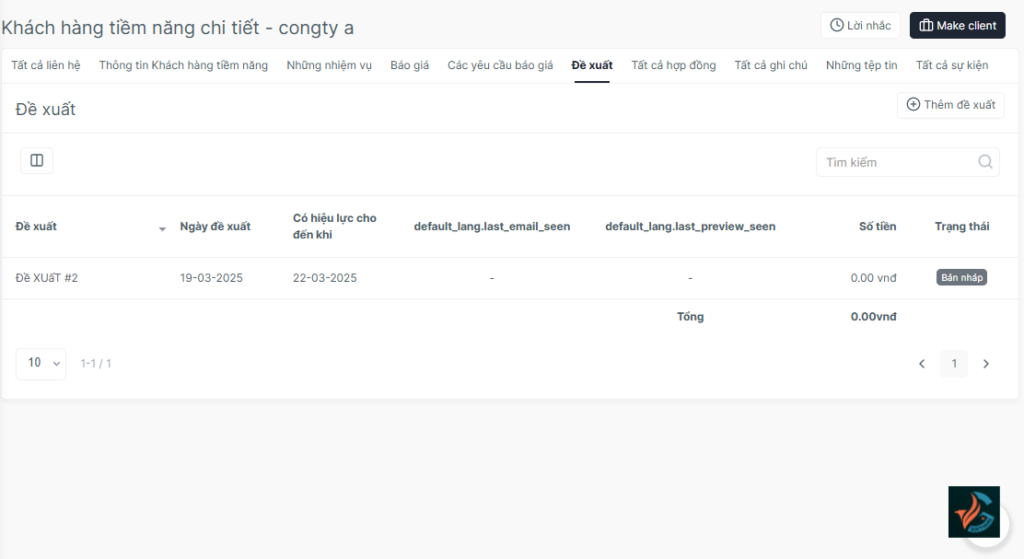Click the date 22-03-2025 cell
1024x559 pixels.
click(x=325, y=278)
